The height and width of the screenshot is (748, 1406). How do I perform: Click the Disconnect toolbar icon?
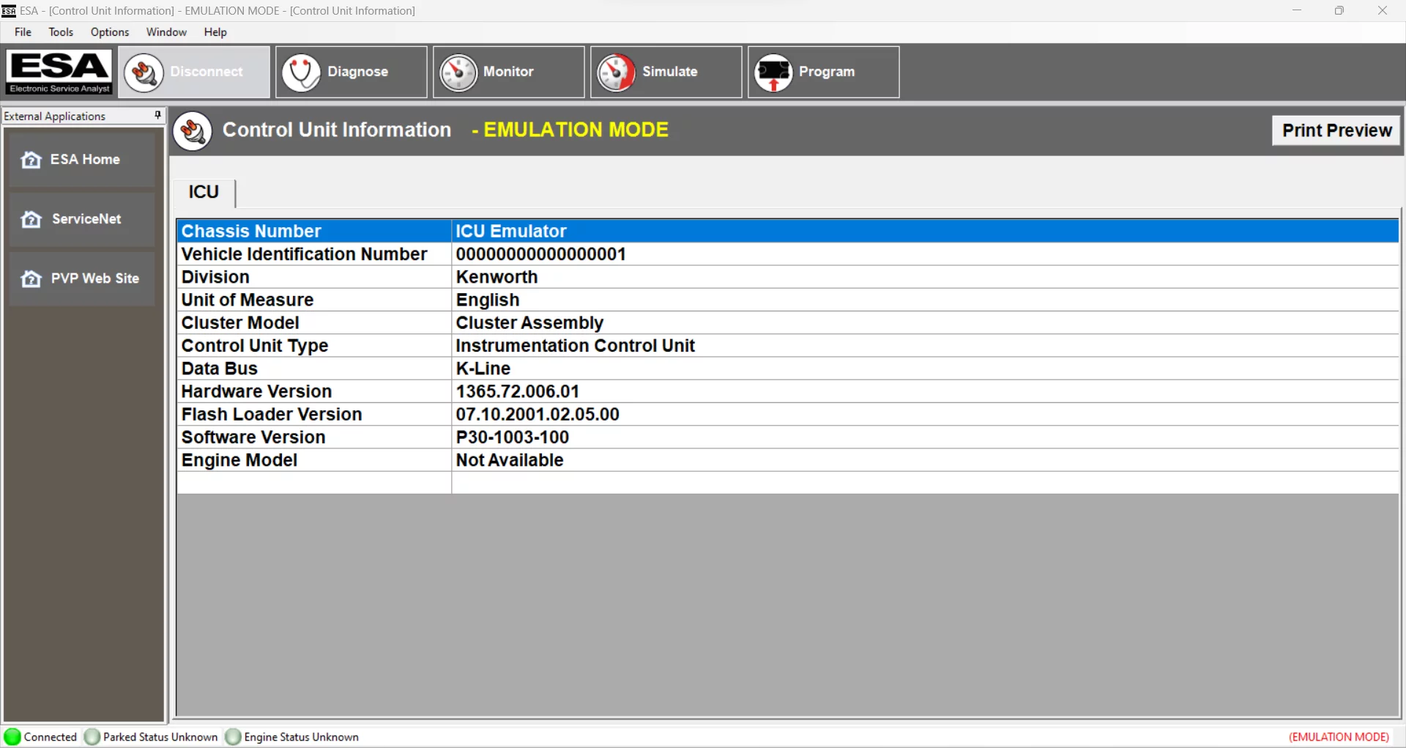[x=143, y=71]
